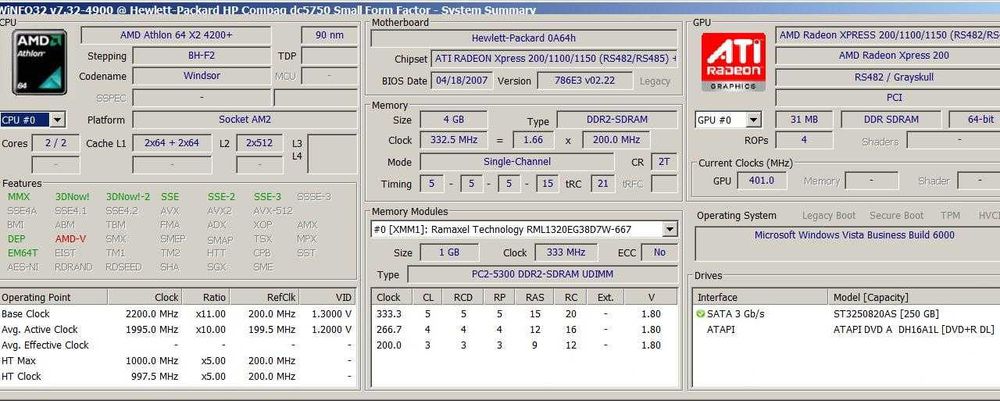This screenshot has width=1000, height=401.
Task: Click the SSE-3 feature label
Action: pos(267,197)
